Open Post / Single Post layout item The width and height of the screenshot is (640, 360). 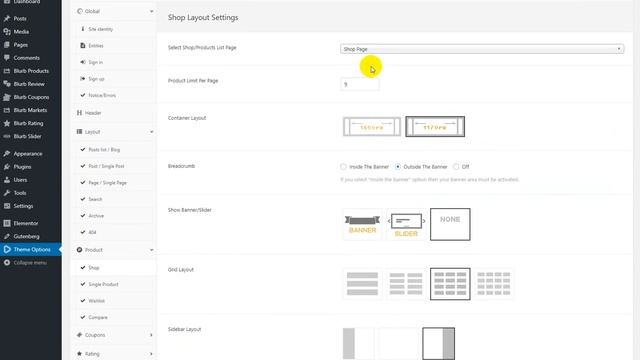pos(113,166)
